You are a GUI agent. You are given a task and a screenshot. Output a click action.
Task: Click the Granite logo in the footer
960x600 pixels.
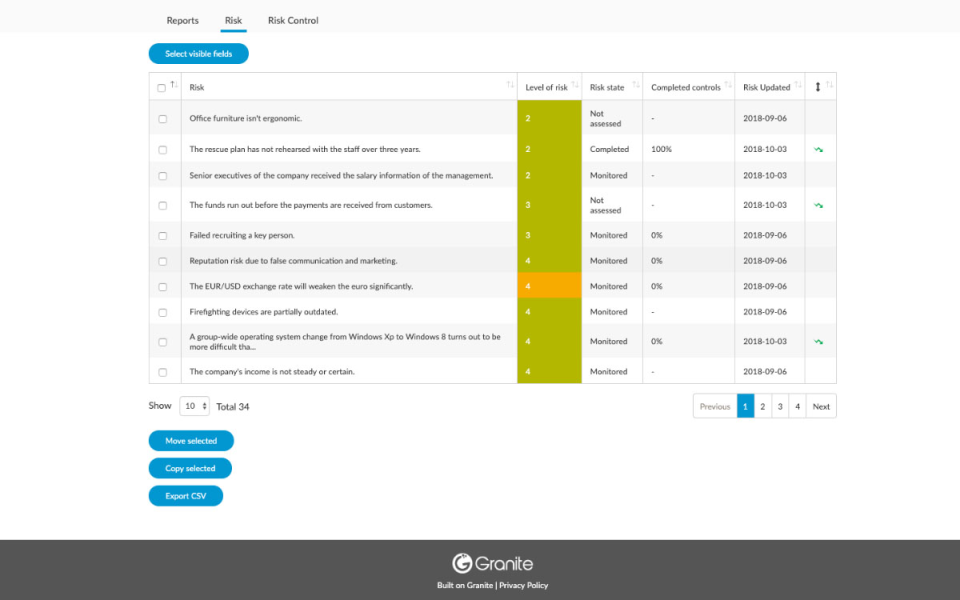(x=491, y=563)
